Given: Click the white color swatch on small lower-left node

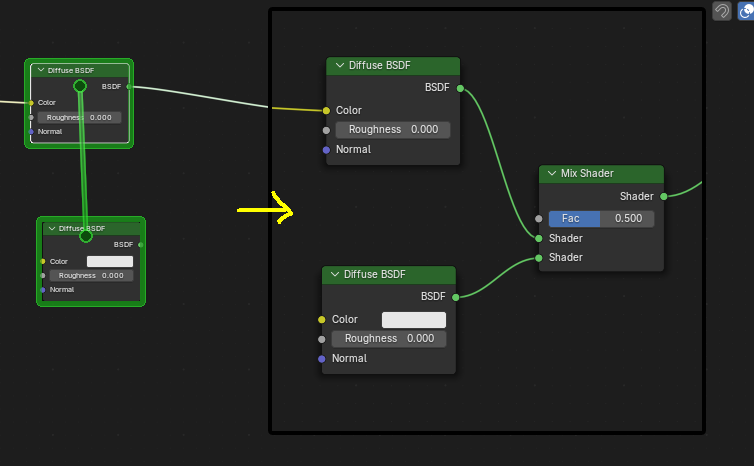Looking at the screenshot, I should [x=109, y=261].
